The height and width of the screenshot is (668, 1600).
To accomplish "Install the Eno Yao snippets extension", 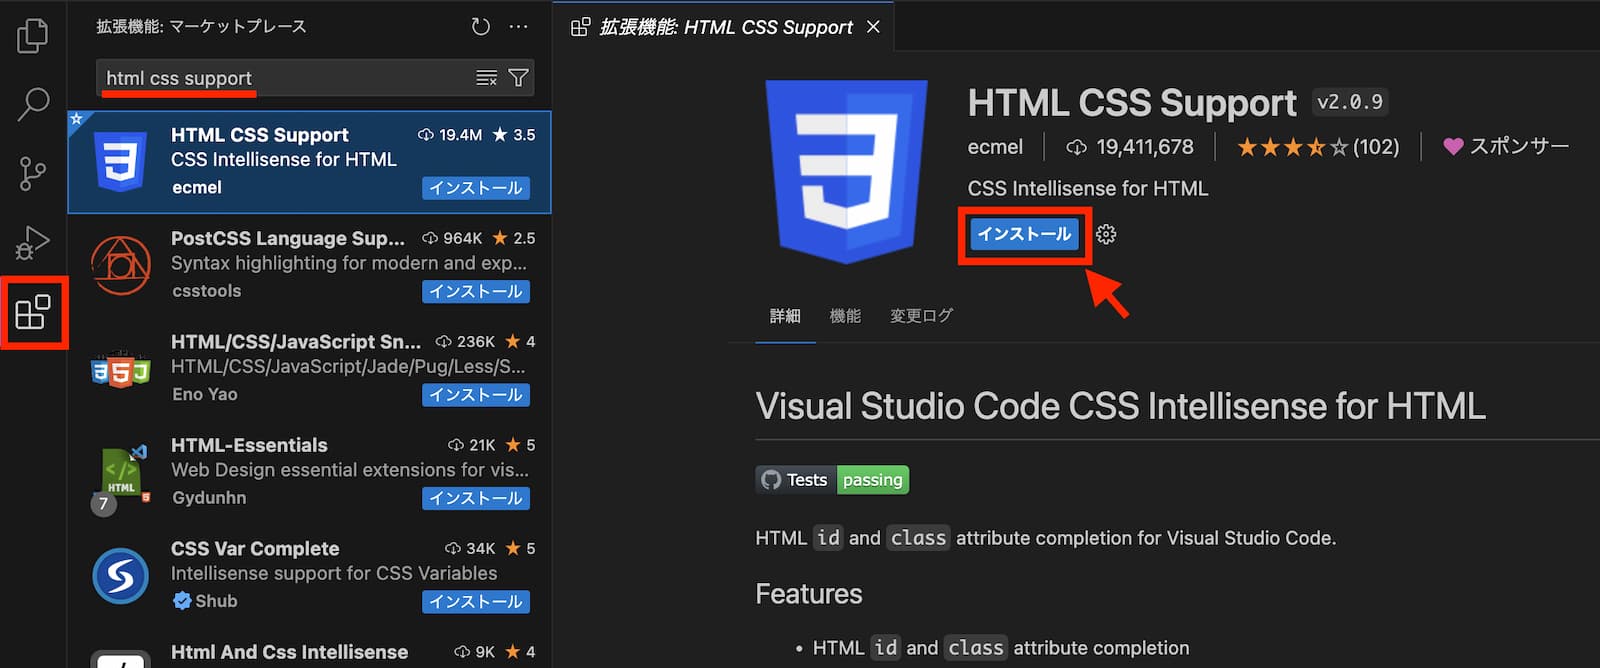I will pyautogui.click(x=476, y=395).
